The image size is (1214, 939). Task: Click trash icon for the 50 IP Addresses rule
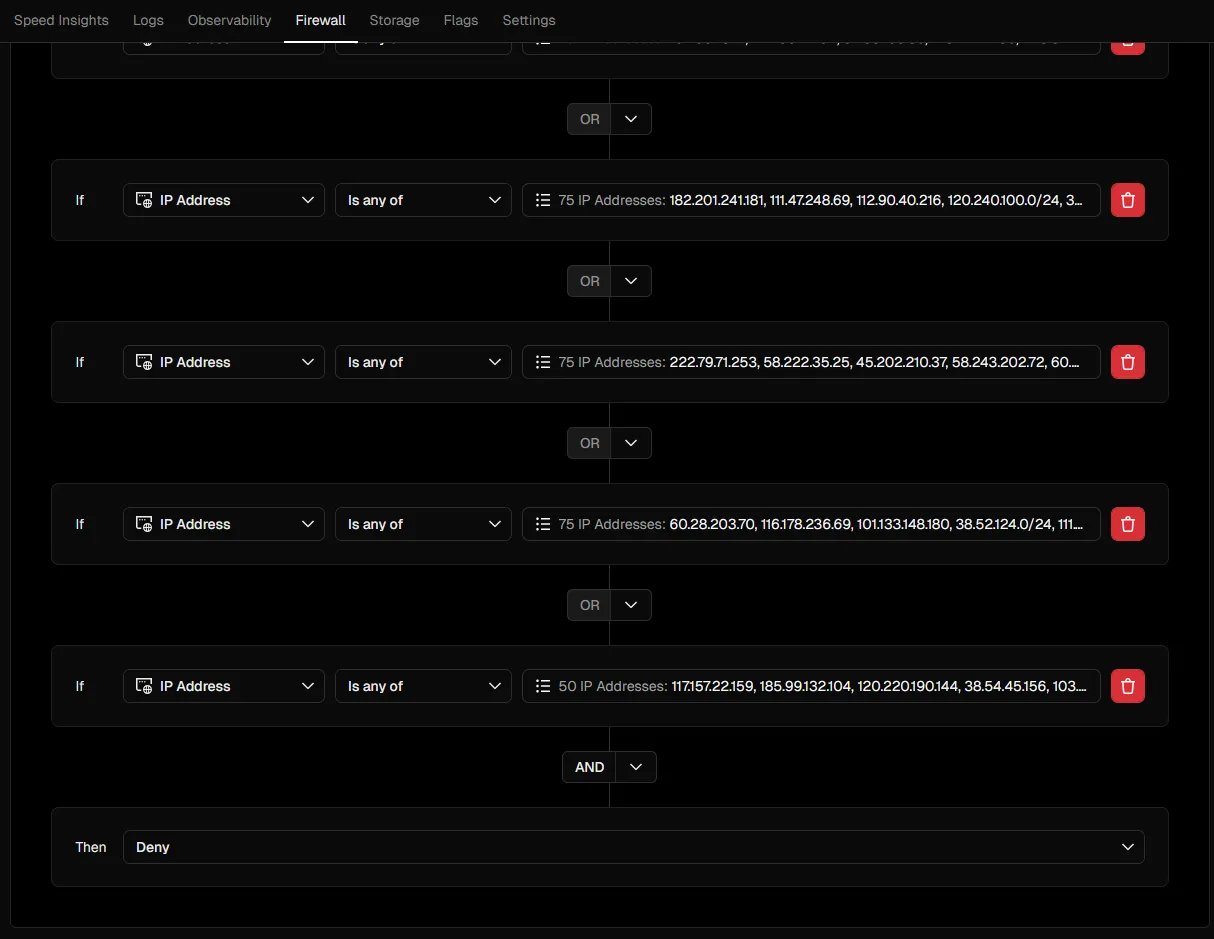tap(1127, 686)
